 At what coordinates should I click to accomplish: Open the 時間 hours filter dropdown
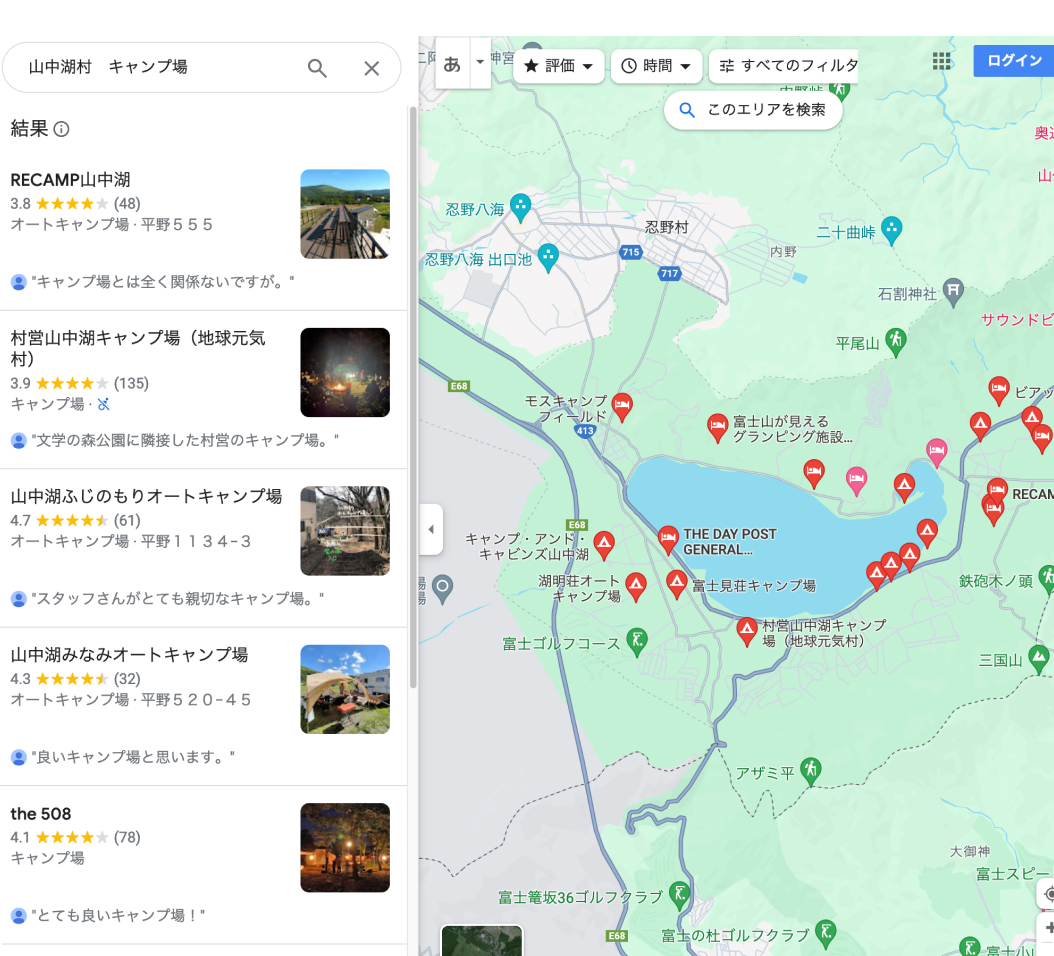pos(656,66)
